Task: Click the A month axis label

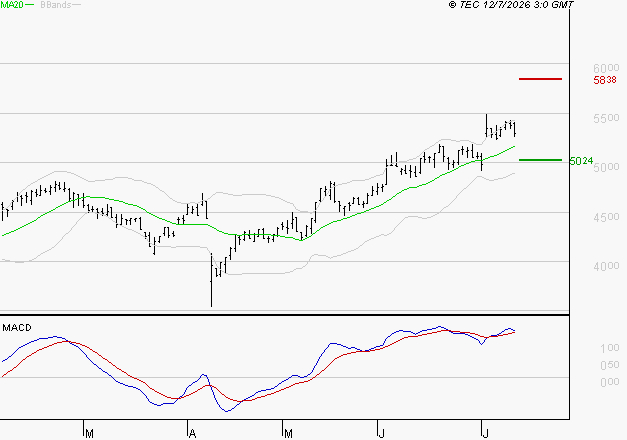Action: (x=192, y=434)
